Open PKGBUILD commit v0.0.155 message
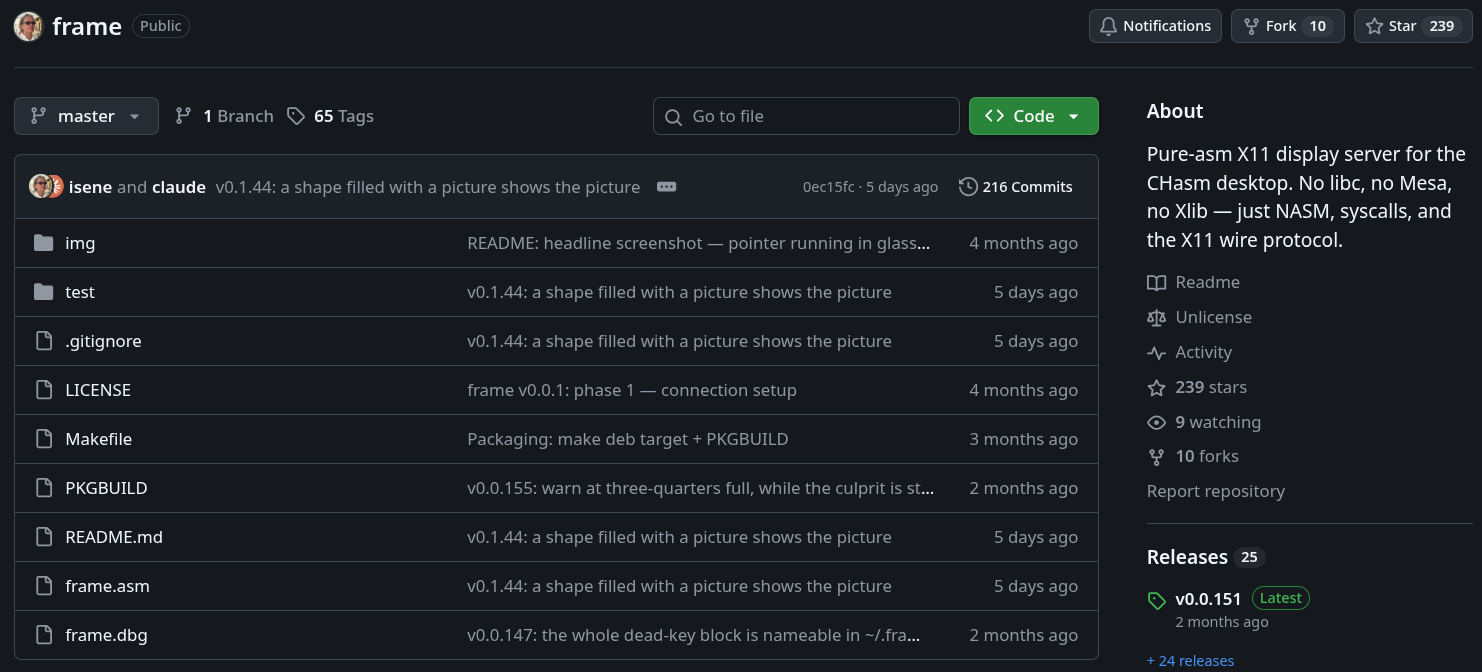Viewport: 1482px width, 672px height. pyautogui.click(x=701, y=488)
